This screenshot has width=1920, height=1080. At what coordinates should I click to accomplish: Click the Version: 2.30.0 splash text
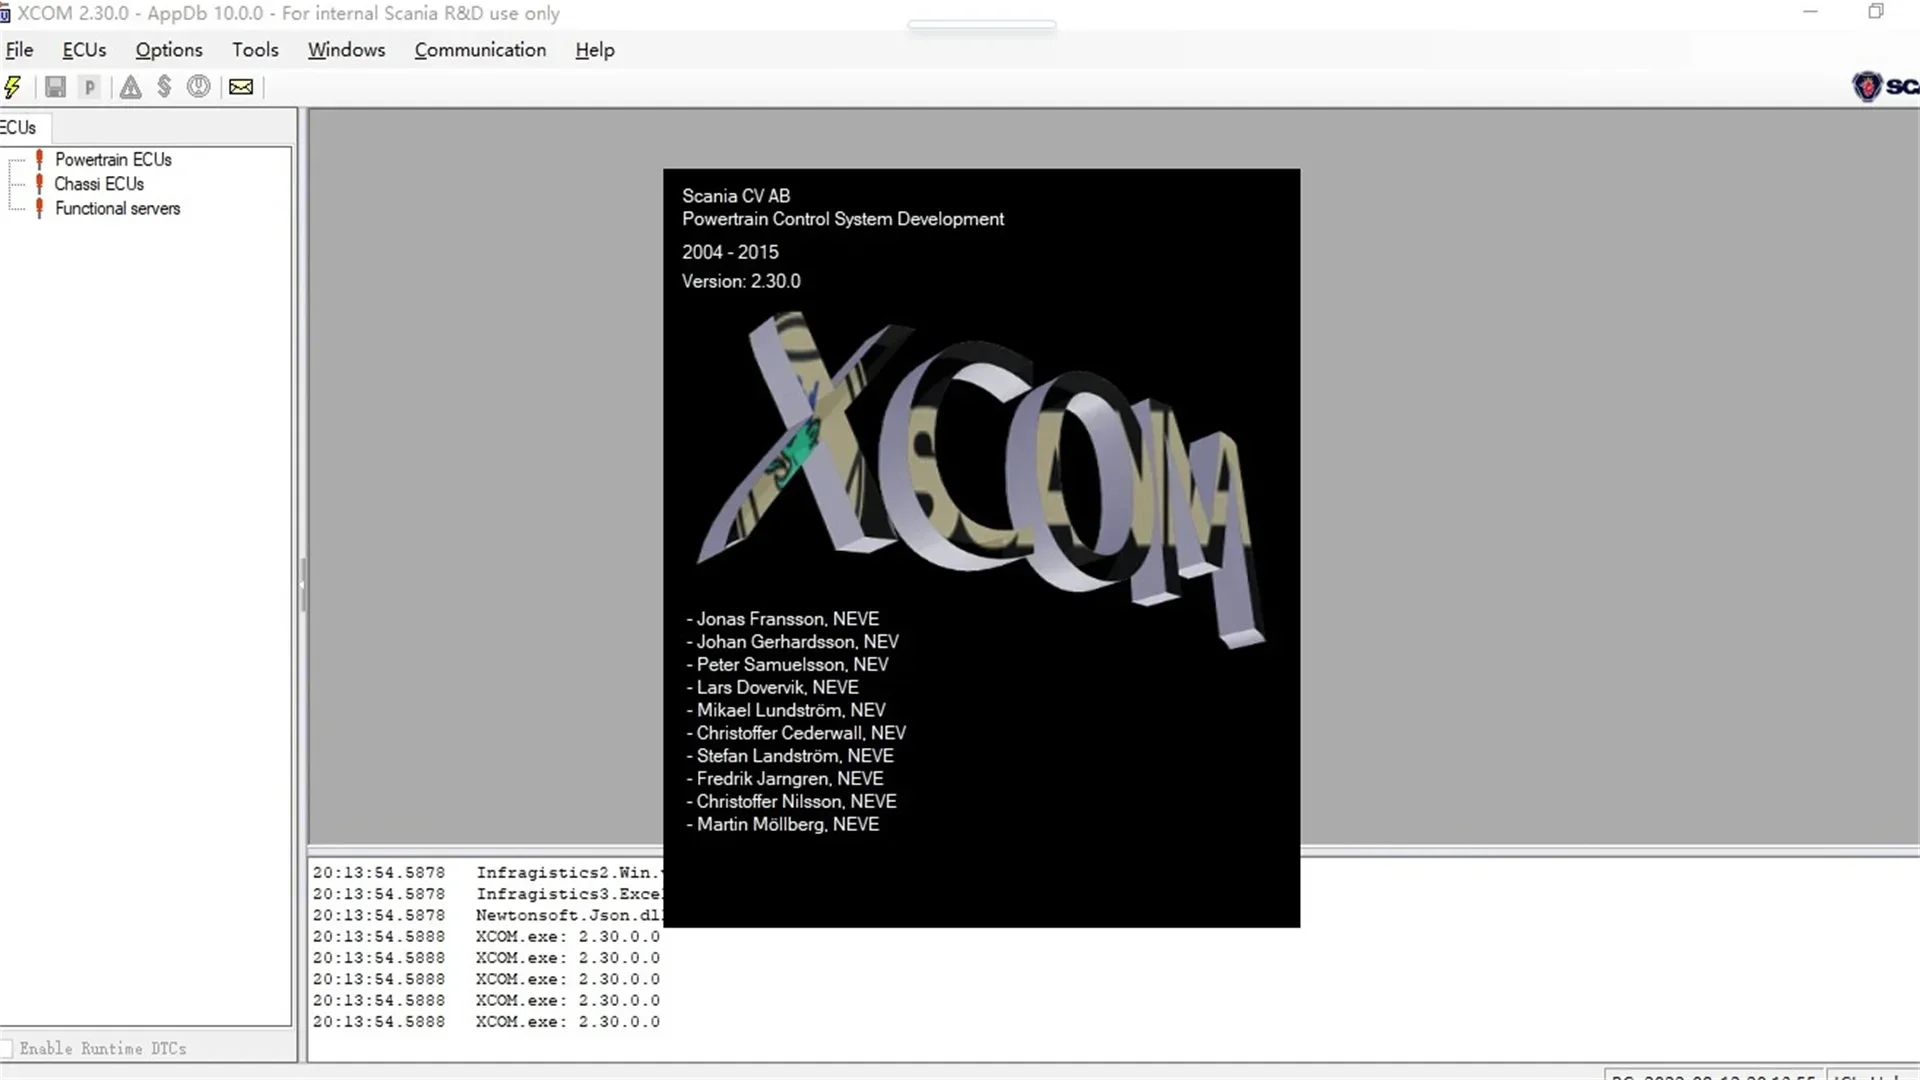pos(741,281)
